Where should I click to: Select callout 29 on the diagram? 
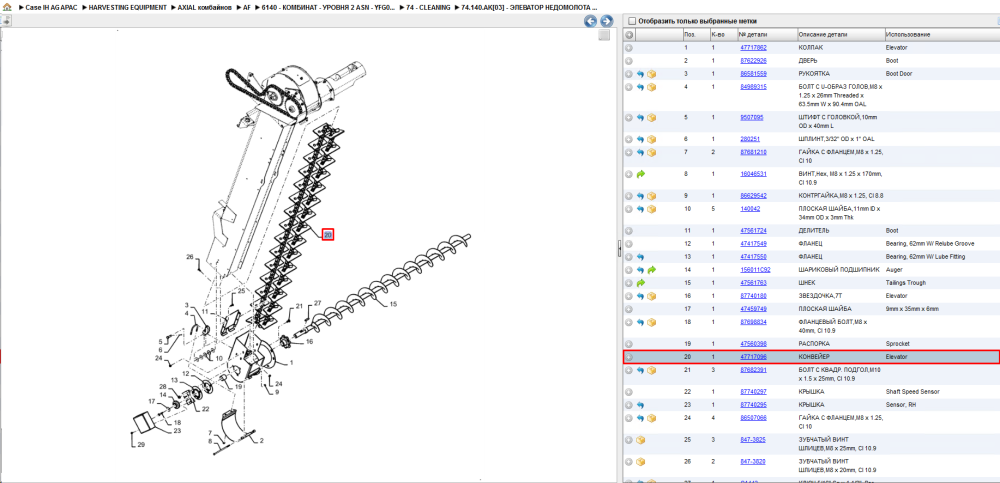point(141,444)
